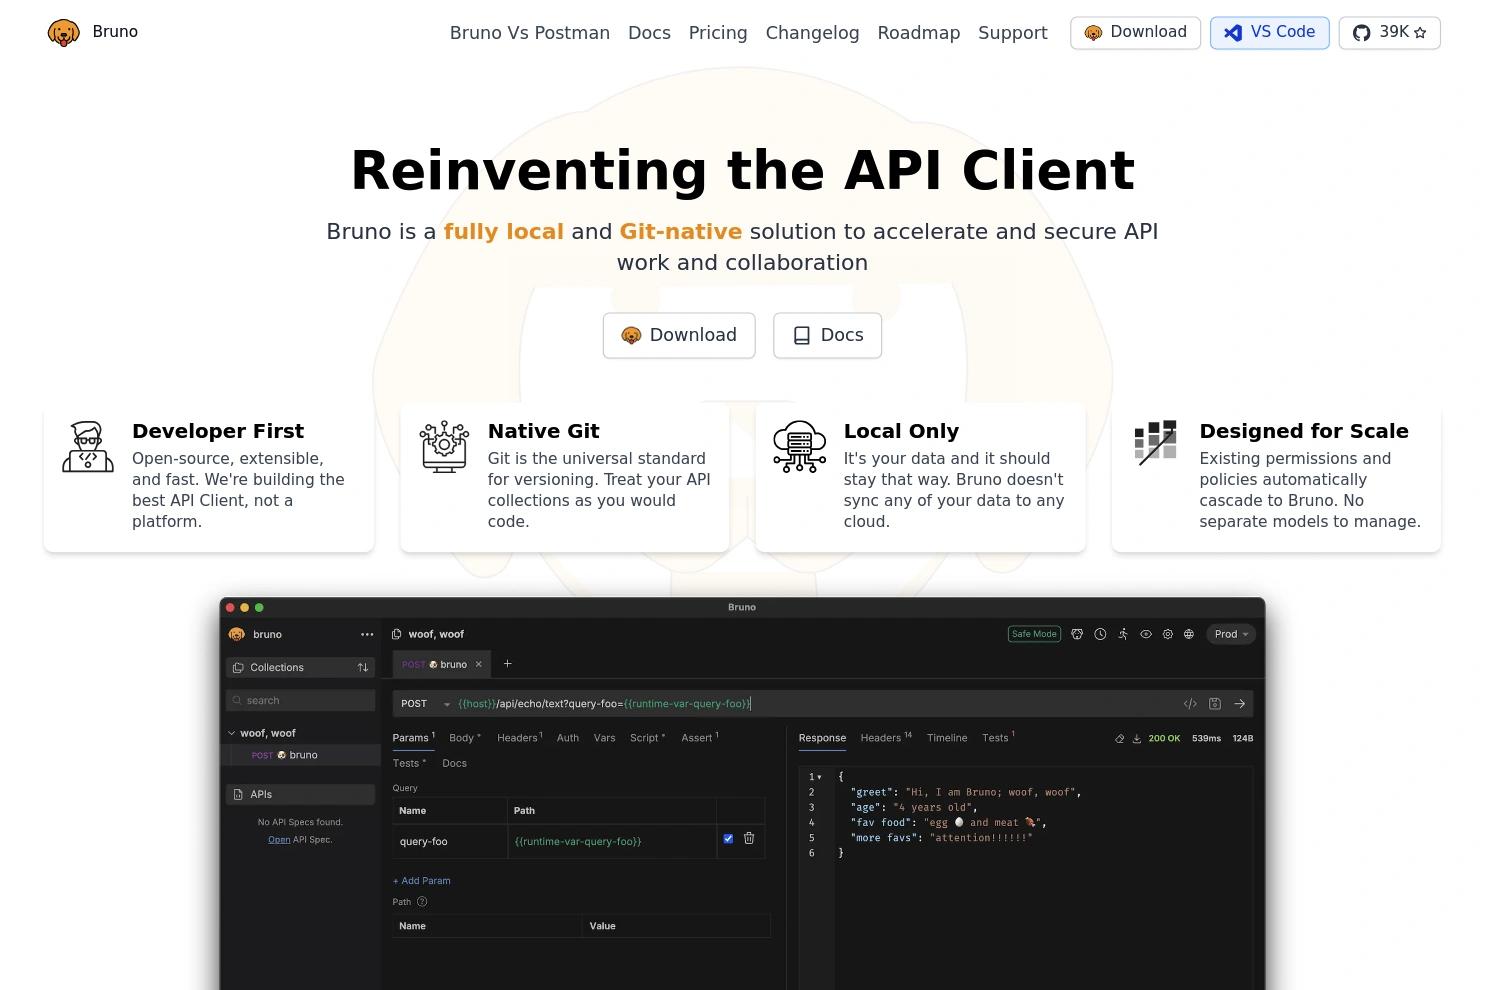Open Bruno Vs Postman page

coord(530,33)
